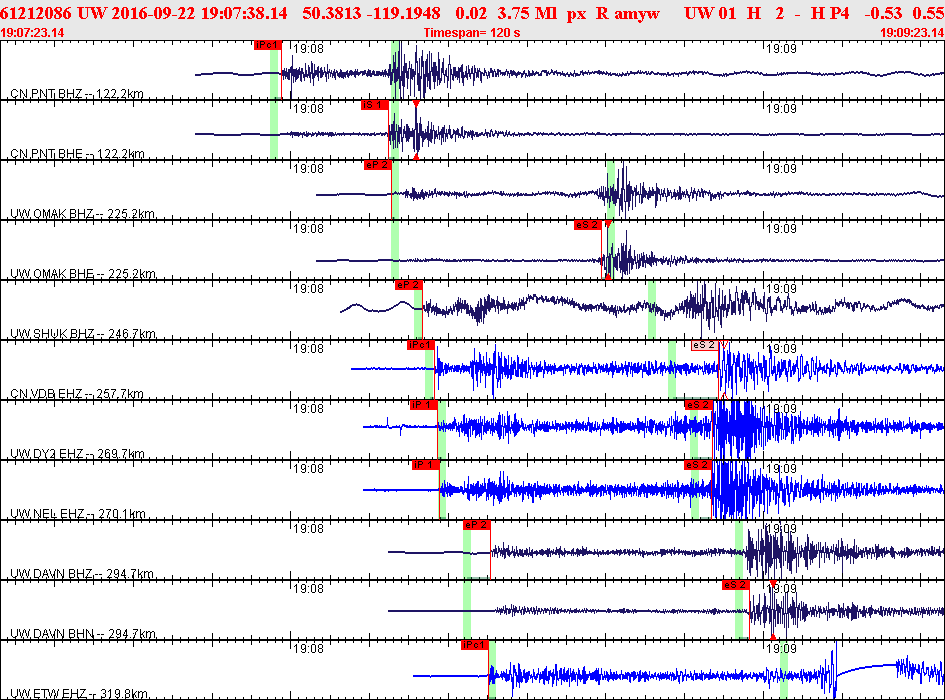The height and width of the screenshot is (700, 945).
Task: Select the eS 2 pick flag on UW.DY2 EHZ
Action: 699,405
